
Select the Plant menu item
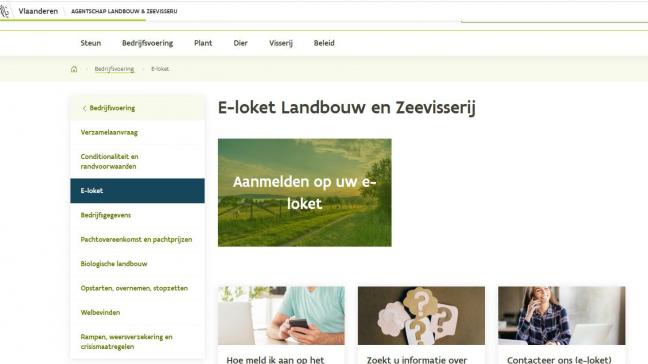(203, 43)
